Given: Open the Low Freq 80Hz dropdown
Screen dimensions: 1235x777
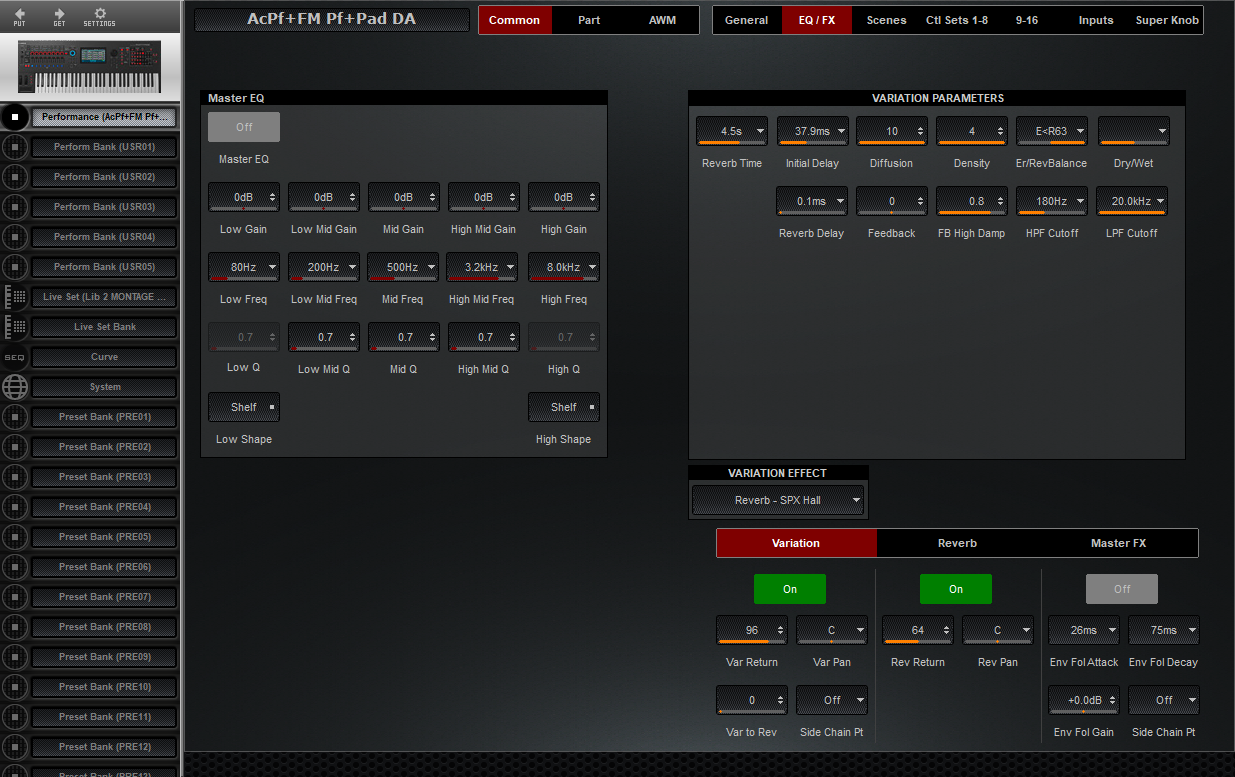Looking at the screenshot, I should (x=244, y=267).
